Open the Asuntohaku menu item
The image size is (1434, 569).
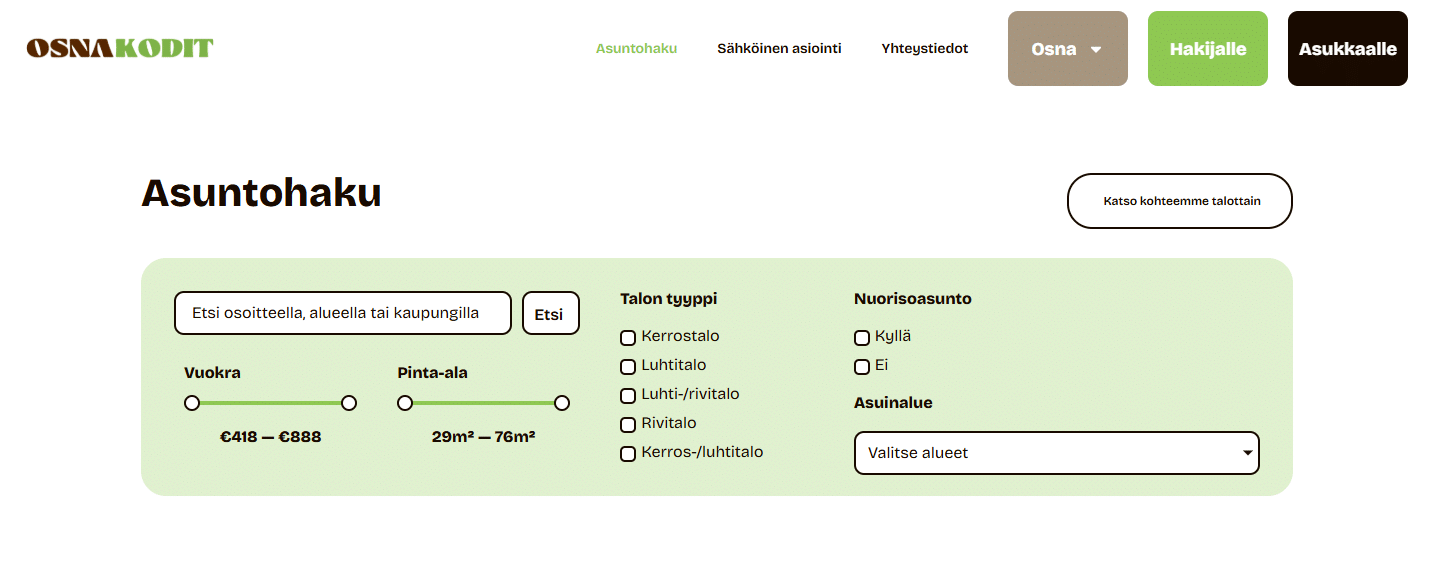pyautogui.click(x=636, y=48)
